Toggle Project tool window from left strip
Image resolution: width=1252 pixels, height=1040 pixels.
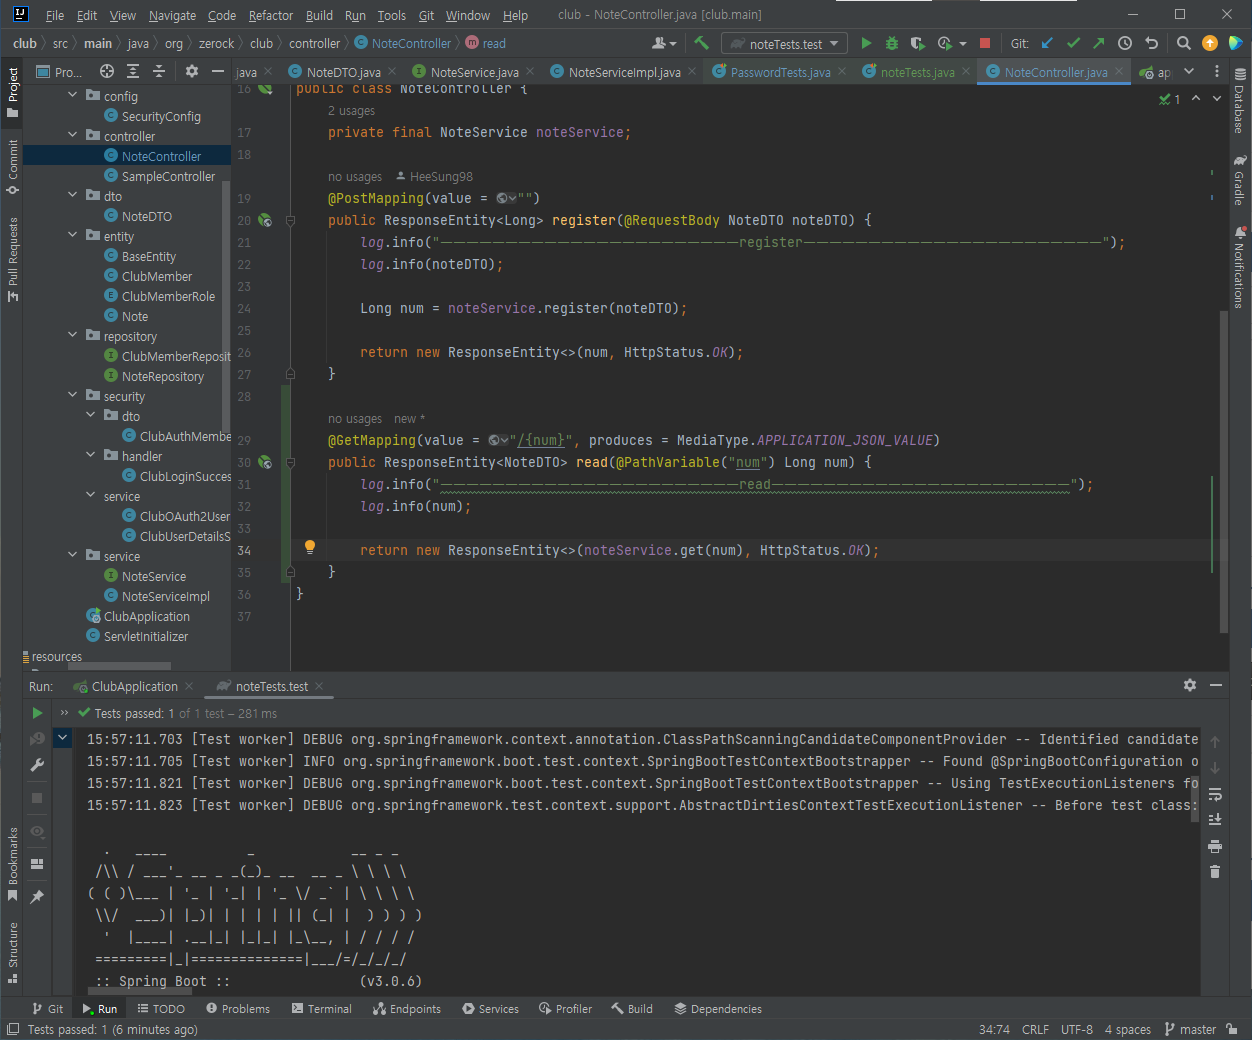tap(12, 92)
